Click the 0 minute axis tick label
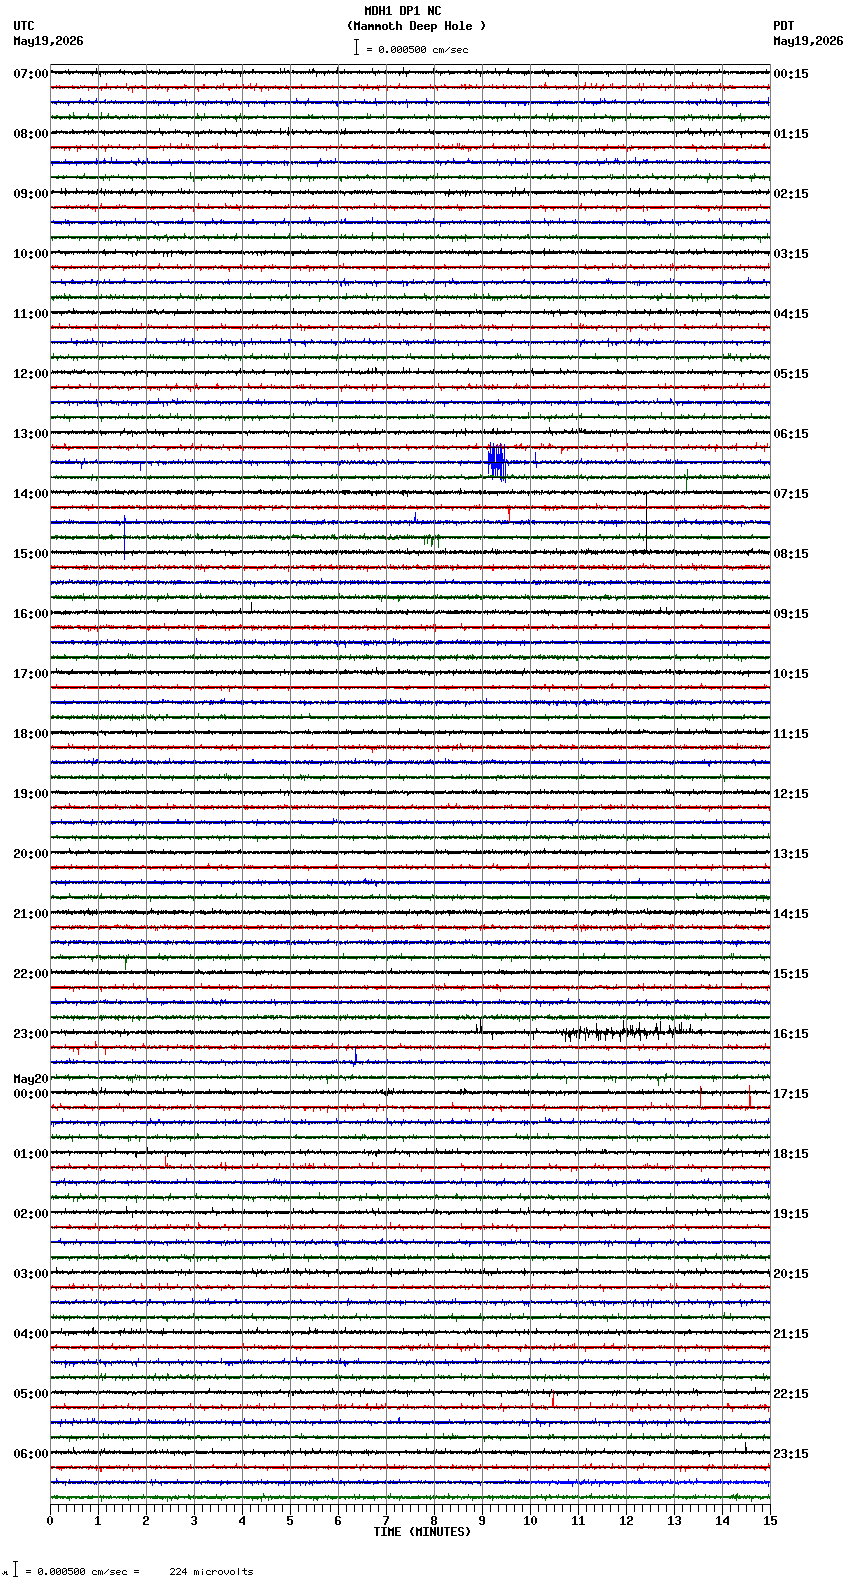The width and height of the screenshot is (850, 1584). pos(50,1521)
